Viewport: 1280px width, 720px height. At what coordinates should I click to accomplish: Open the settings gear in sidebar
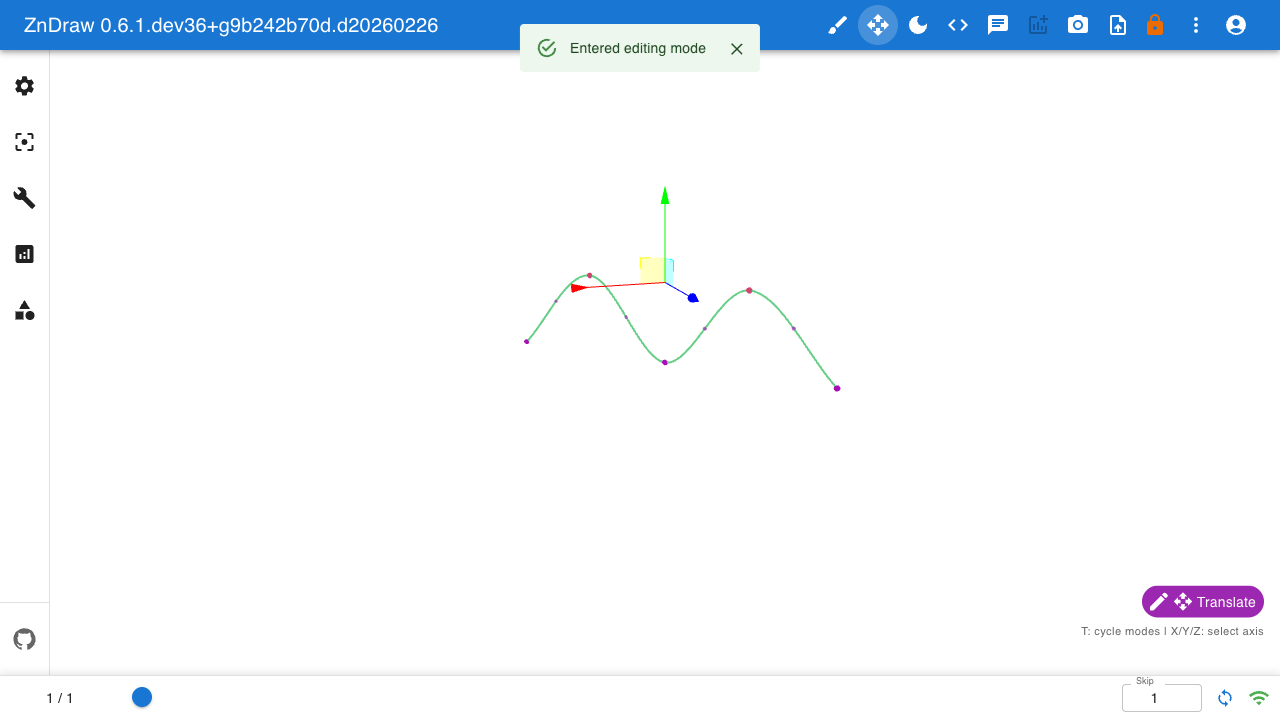(x=25, y=86)
